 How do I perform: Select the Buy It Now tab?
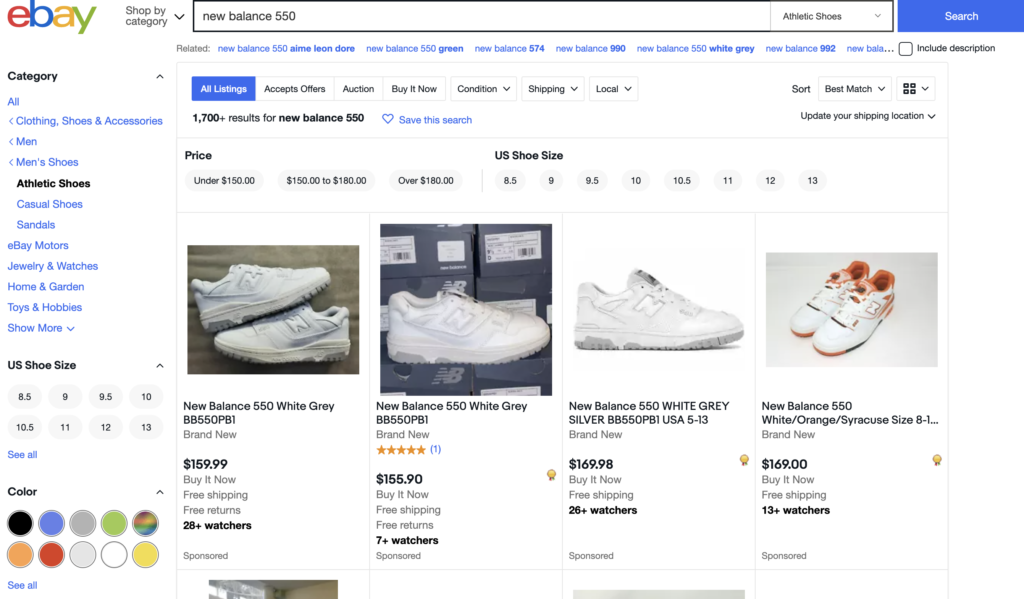coord(413,89)
